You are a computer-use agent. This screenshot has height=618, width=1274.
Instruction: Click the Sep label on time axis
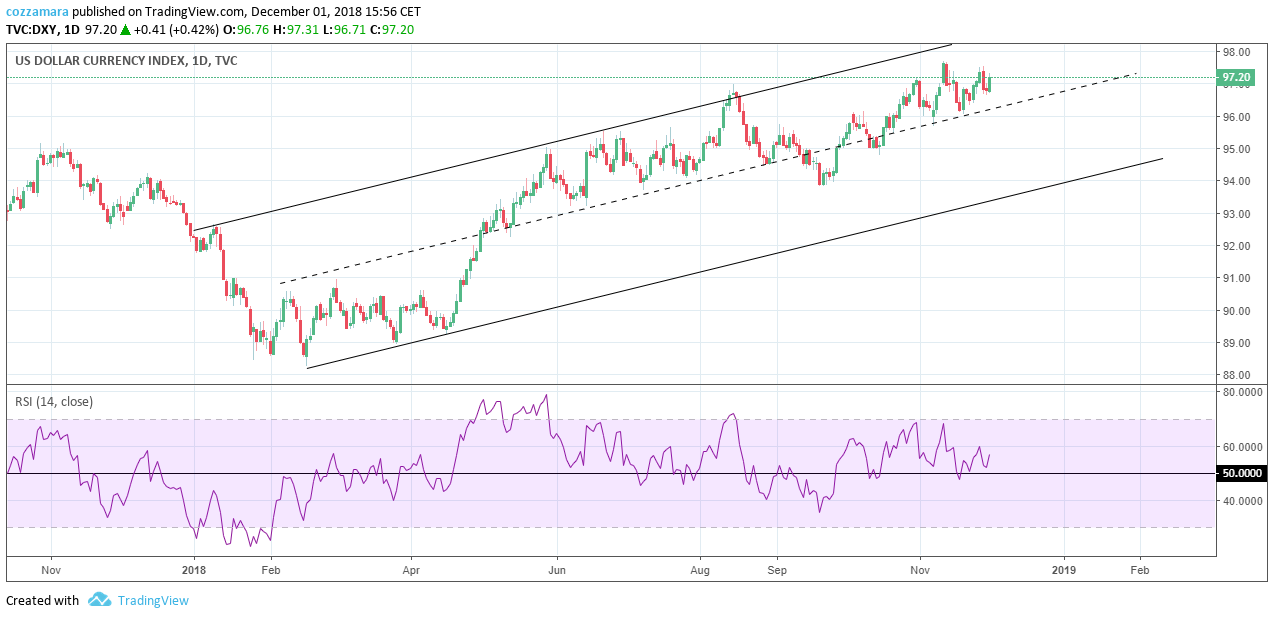click(777, 569)
